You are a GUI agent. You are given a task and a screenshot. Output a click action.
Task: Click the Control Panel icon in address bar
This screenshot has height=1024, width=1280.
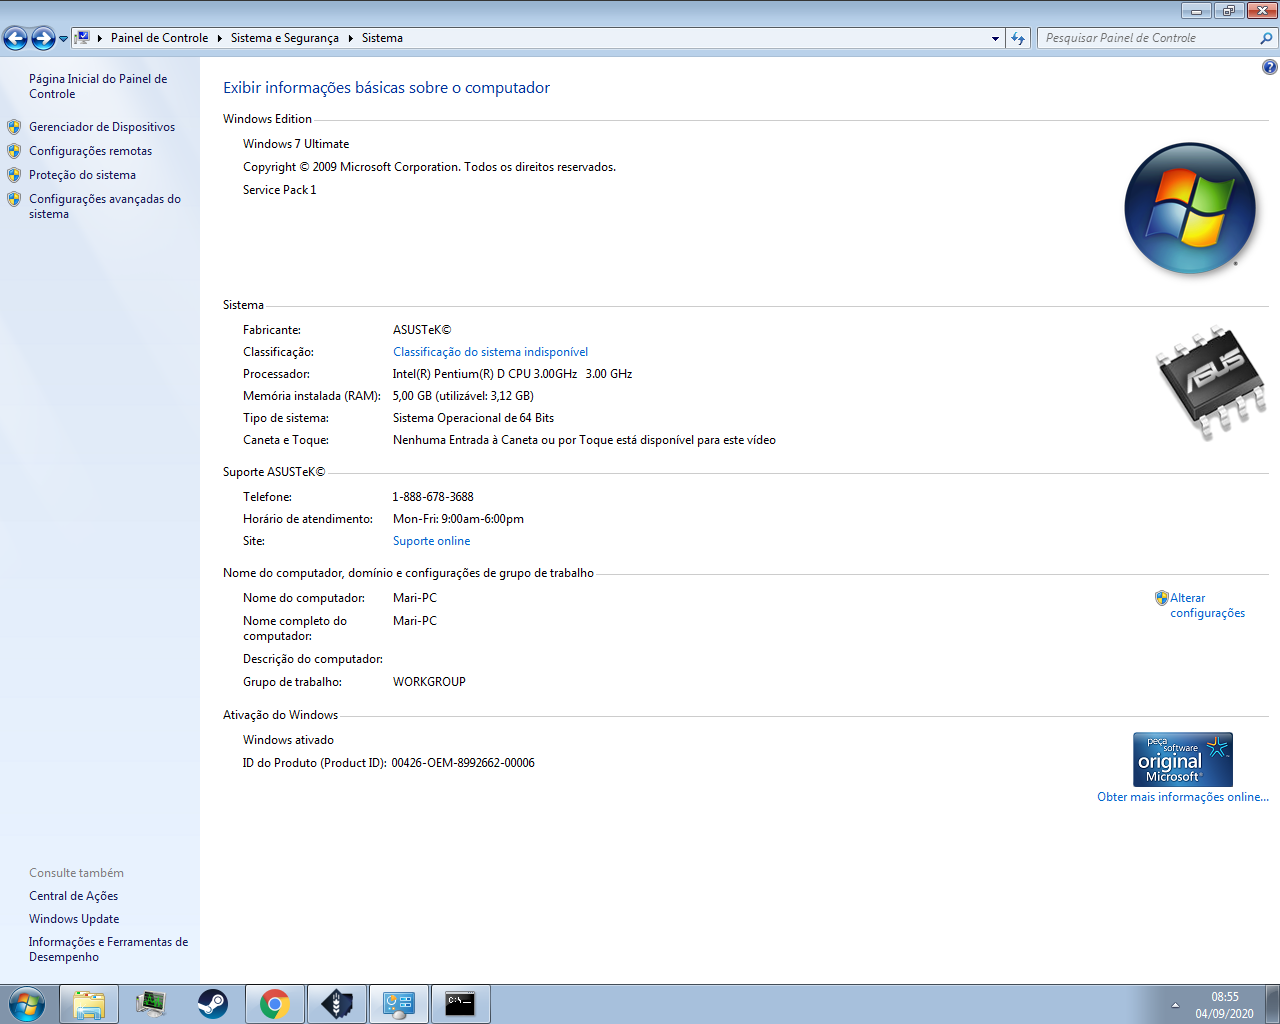click(x=83, y=38)
